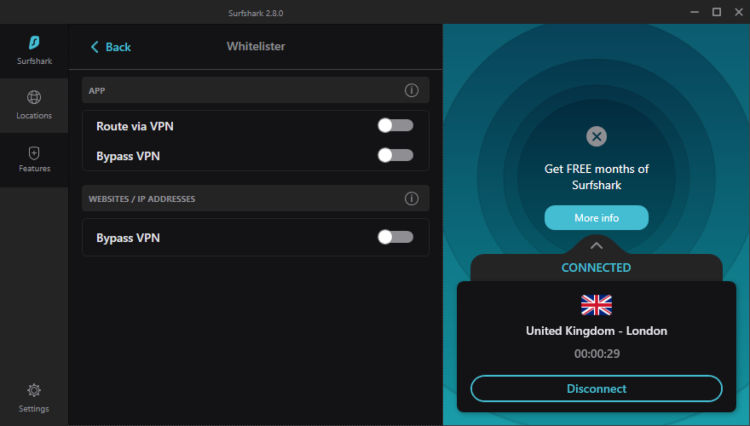Image resolution: width=750 pixels, height=426 pixels.
Task: Dismiss the free months promotion
Action: (596, 136)
